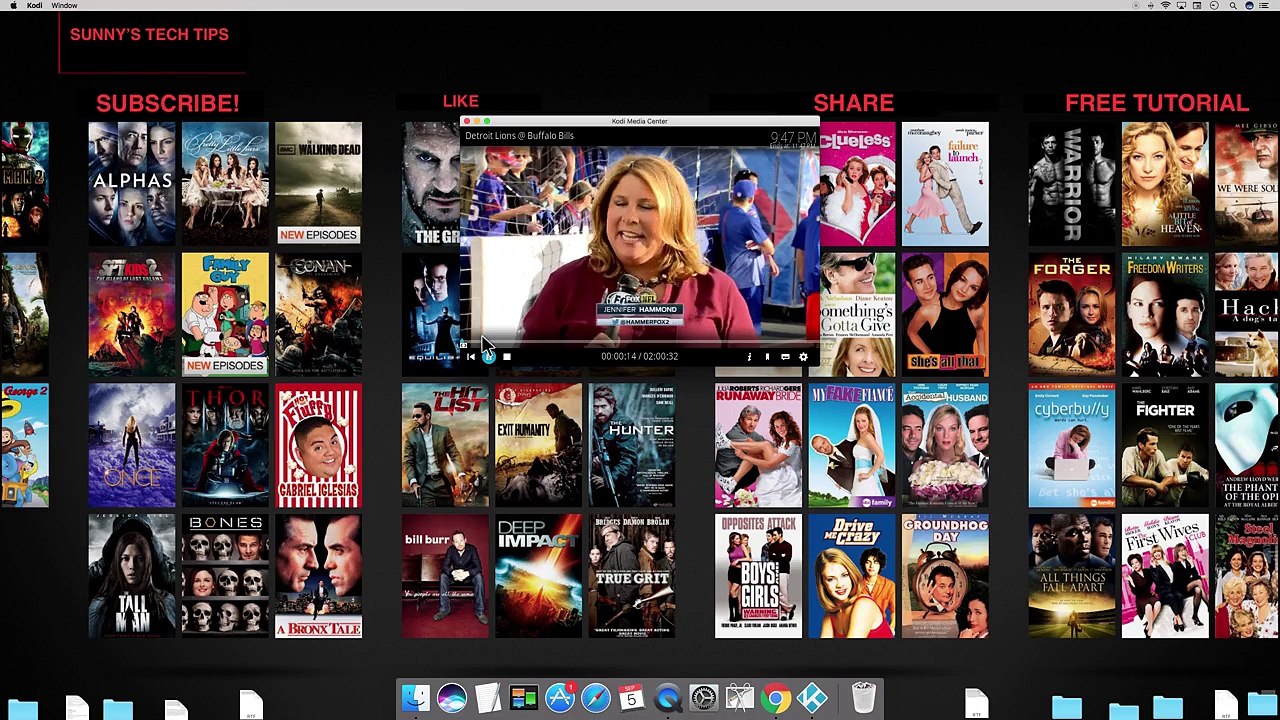
Task: Select the Exit Humanity poster
Action: (x=538, y=445)
